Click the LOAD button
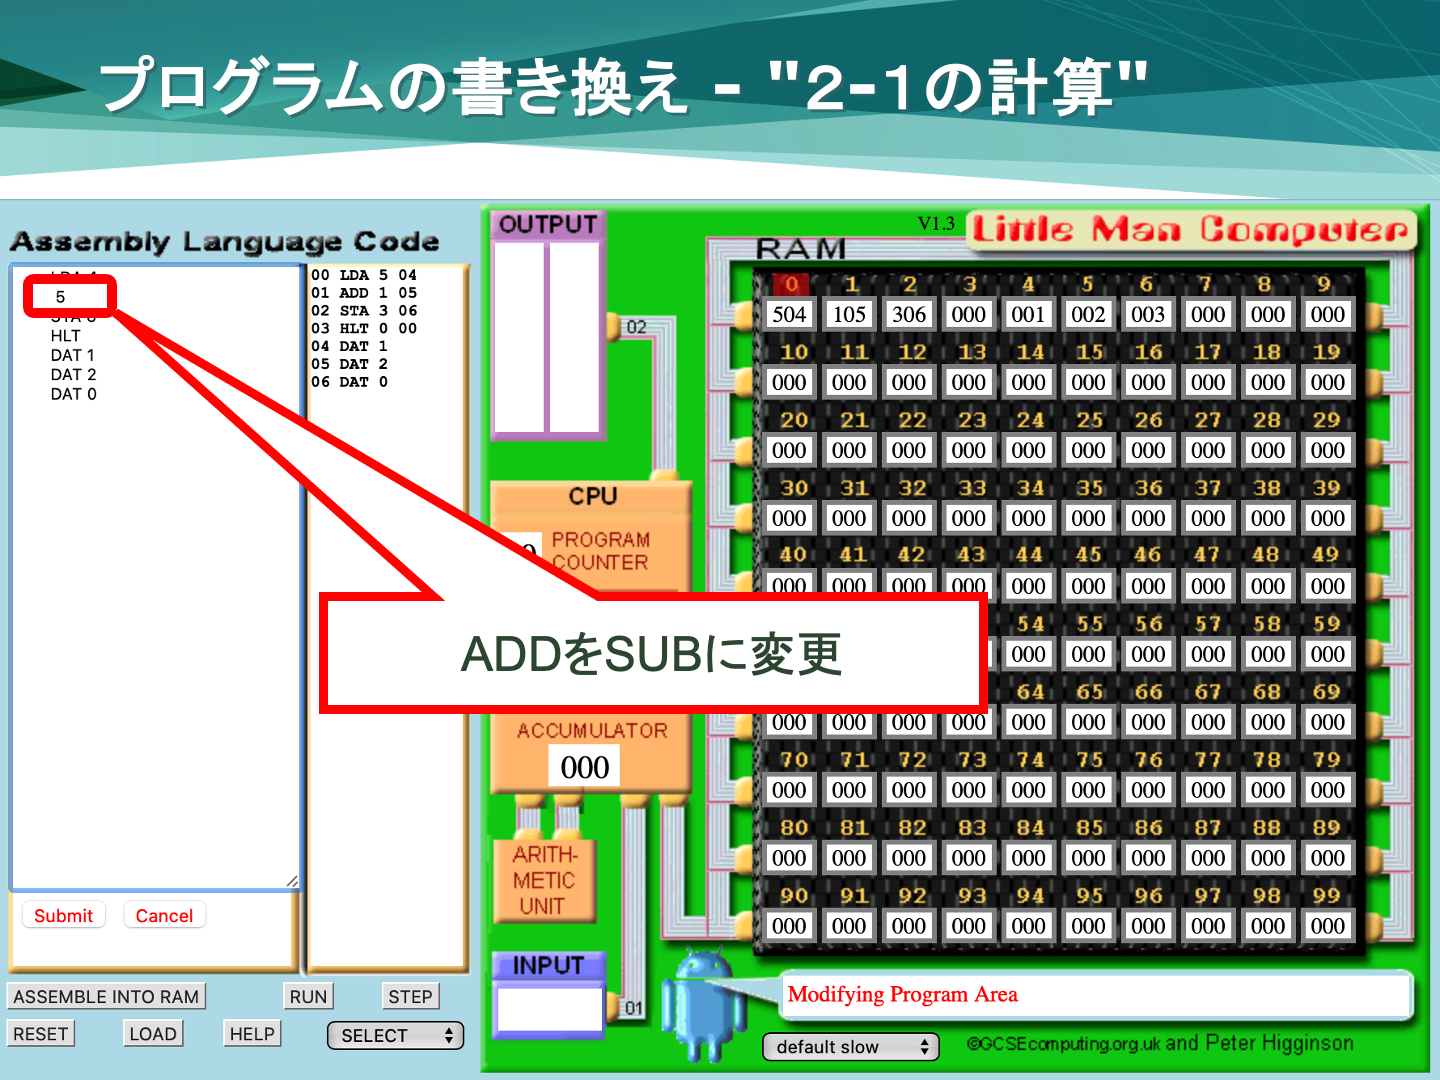The width and height of the screenshot is (1440, 1080). point(153,1034)
